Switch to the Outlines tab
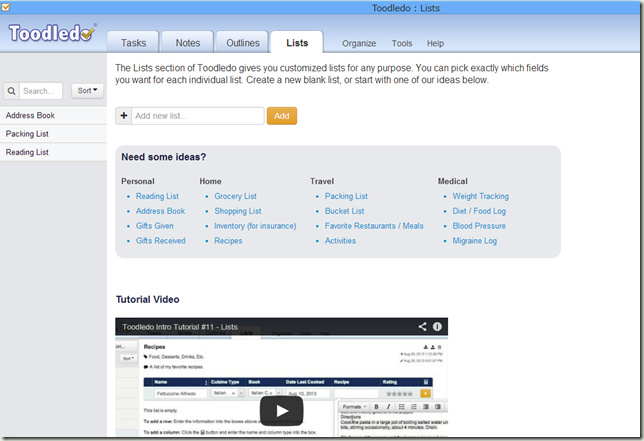 (x=243, y=43)
